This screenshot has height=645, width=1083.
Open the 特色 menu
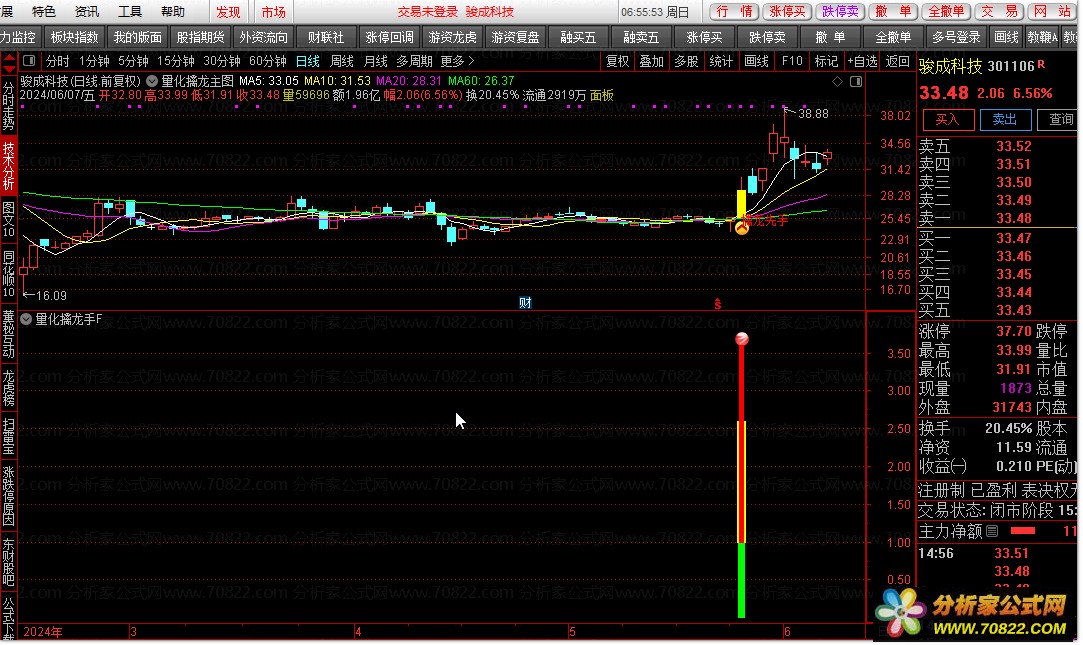tap(44, 12)
